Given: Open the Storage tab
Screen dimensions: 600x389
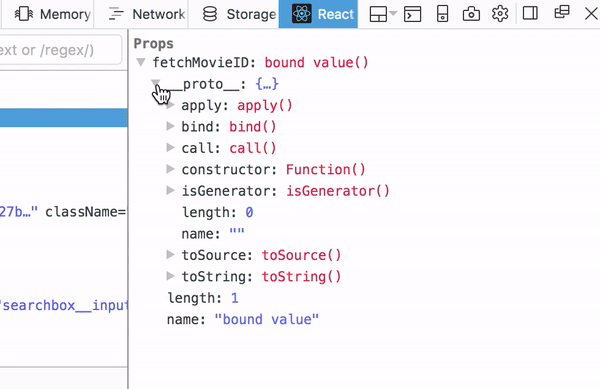Looking at the screenshot, I should (x=239, y=14).
